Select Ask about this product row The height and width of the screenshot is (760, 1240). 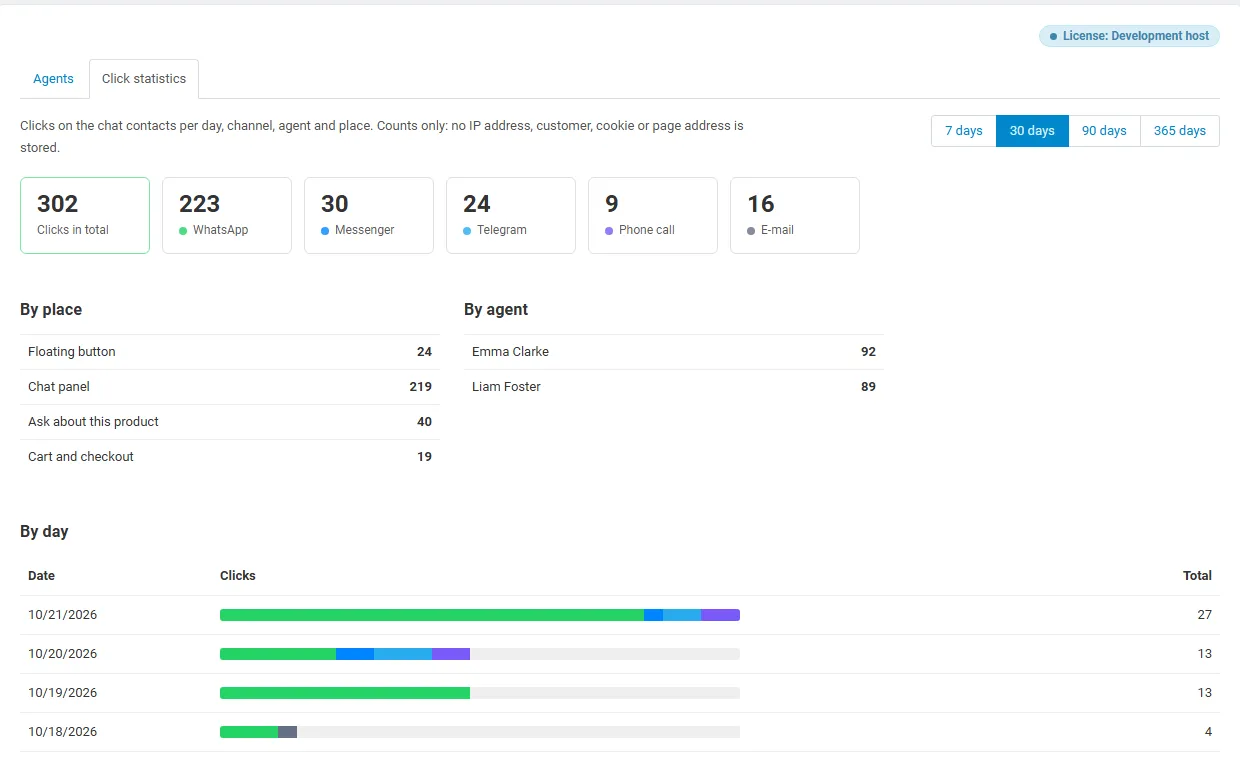[230, 422]
